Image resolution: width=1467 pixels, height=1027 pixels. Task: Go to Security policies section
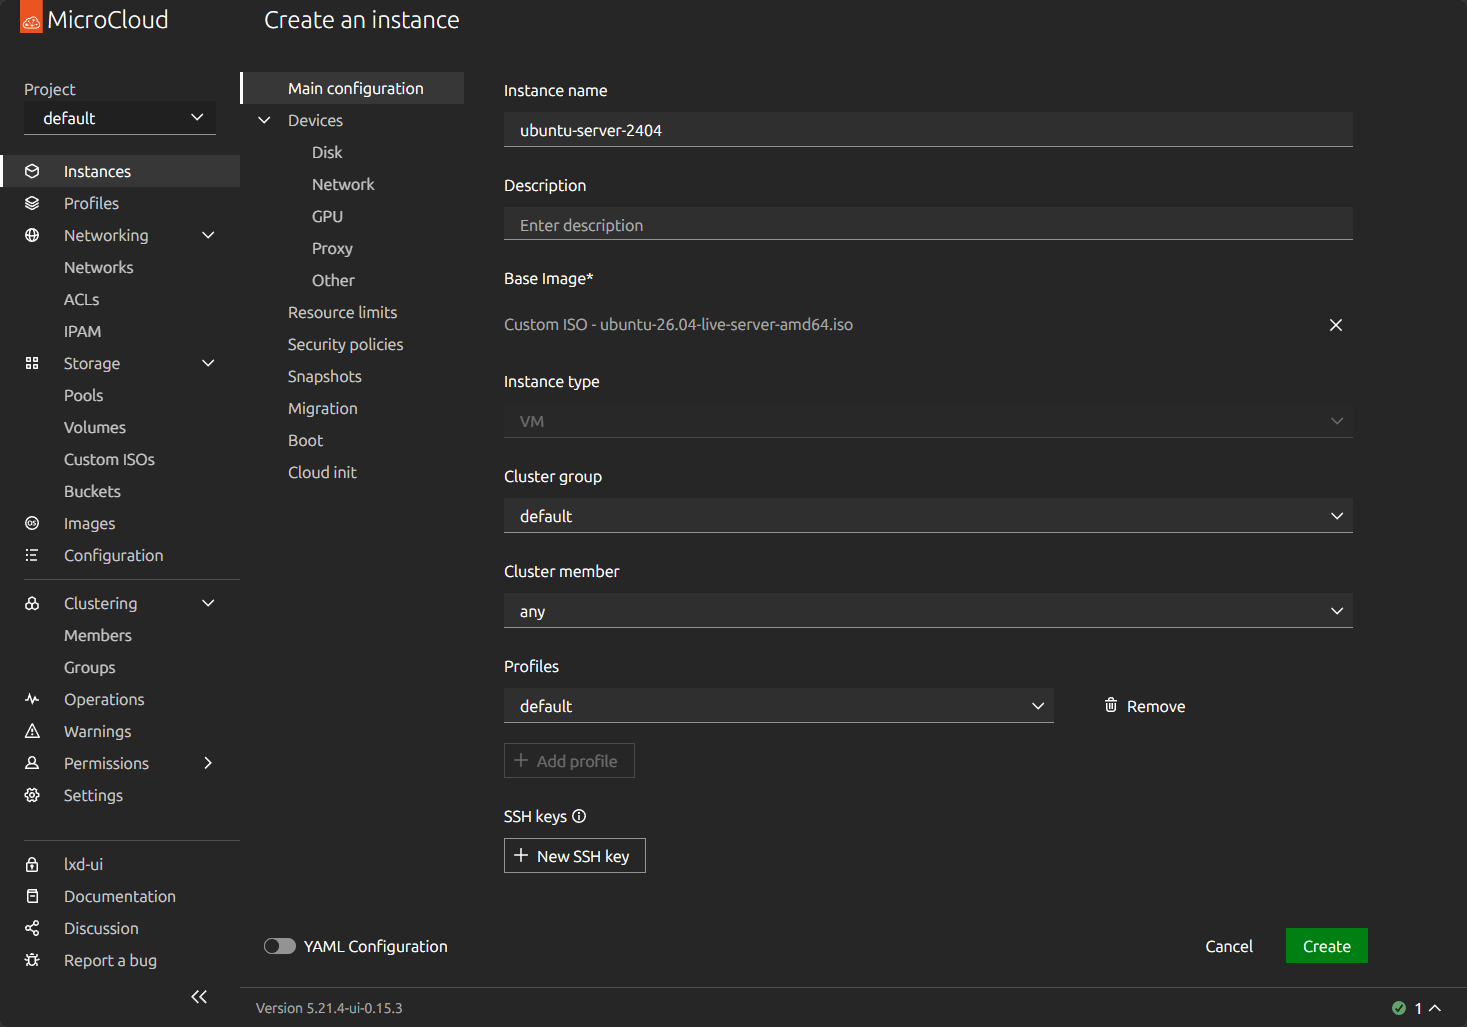point(345,344)
